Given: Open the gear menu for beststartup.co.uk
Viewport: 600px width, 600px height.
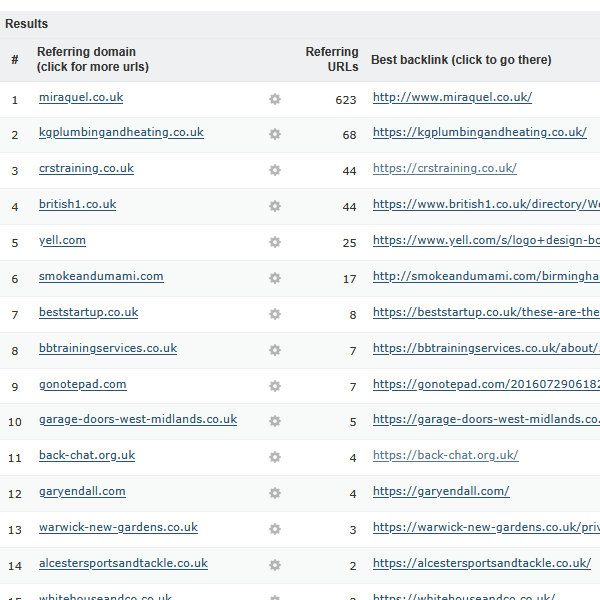Looking at the screenshot, I should click(275, 314).
